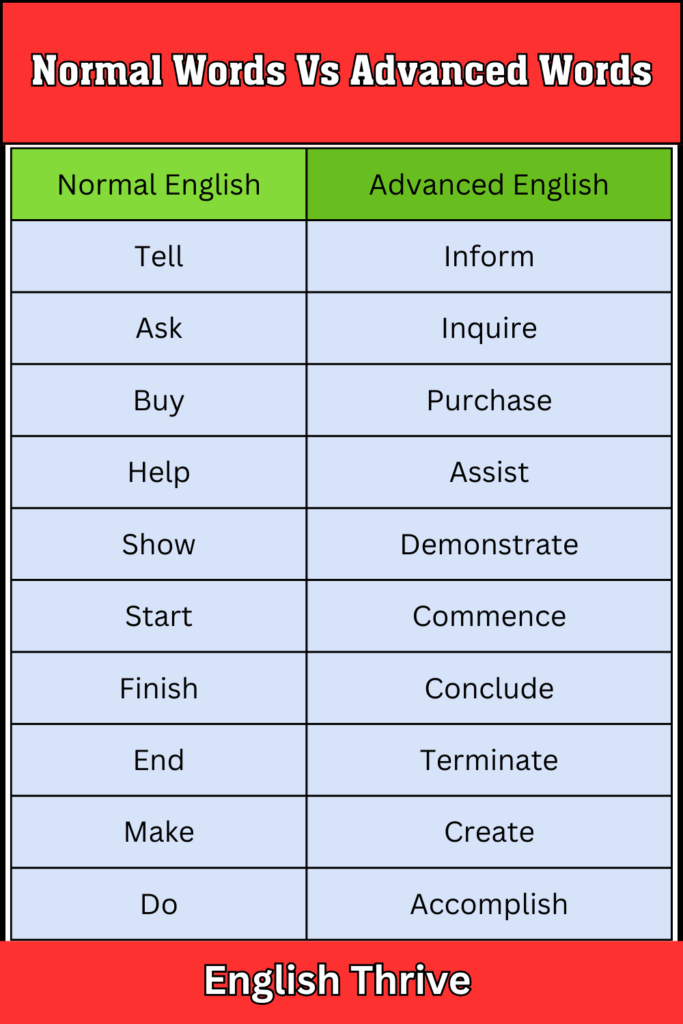Select the 'Start' cell
The image size is (683, 1024).
click(x=159, y=617)
